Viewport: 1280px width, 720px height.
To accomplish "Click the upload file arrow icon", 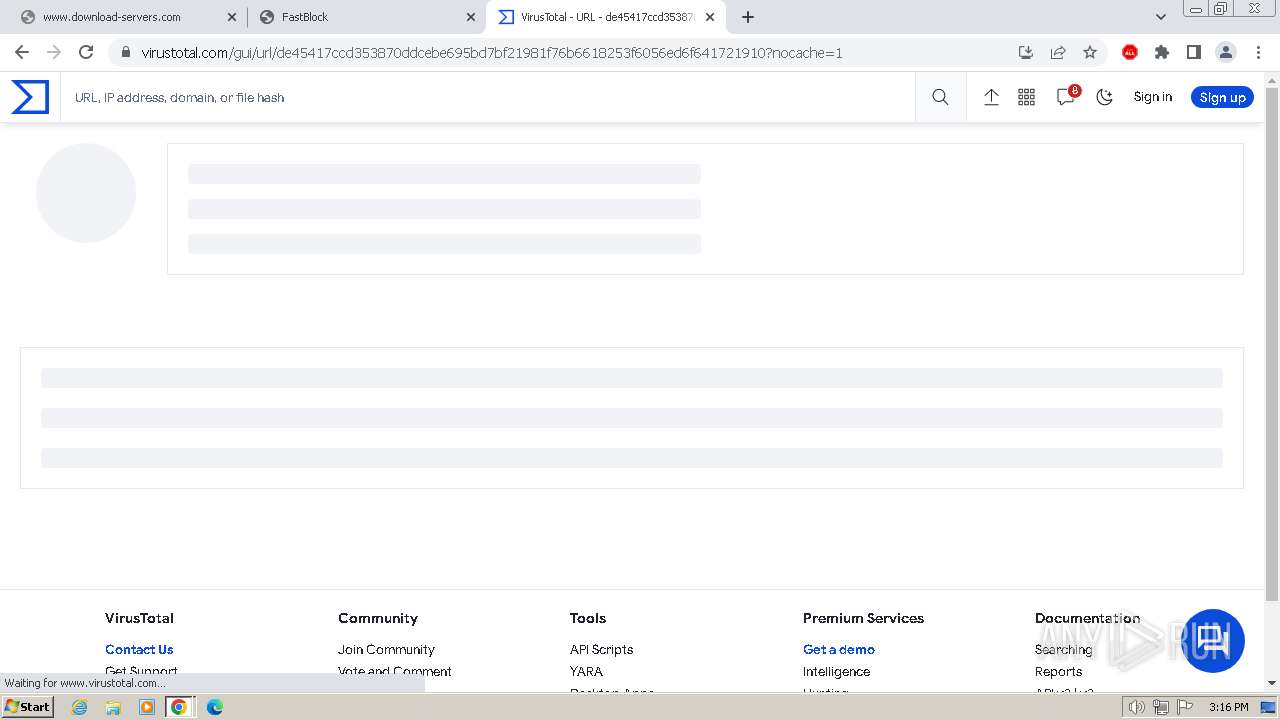I will [x=991, y=97].
